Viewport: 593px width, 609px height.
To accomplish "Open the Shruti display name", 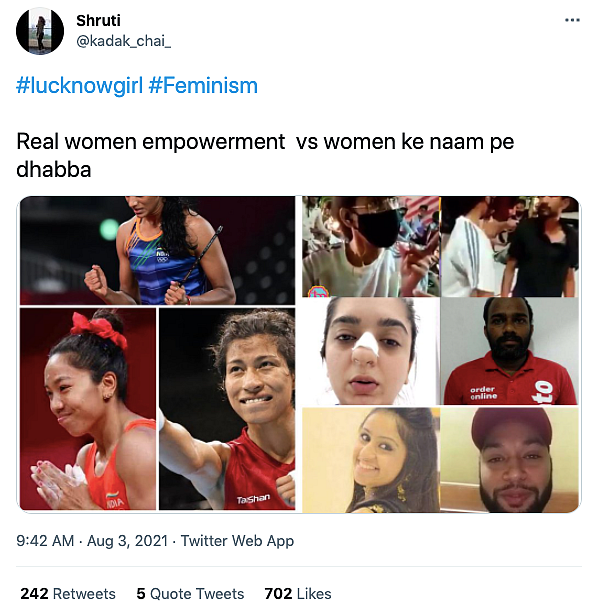I will [98, 21].
